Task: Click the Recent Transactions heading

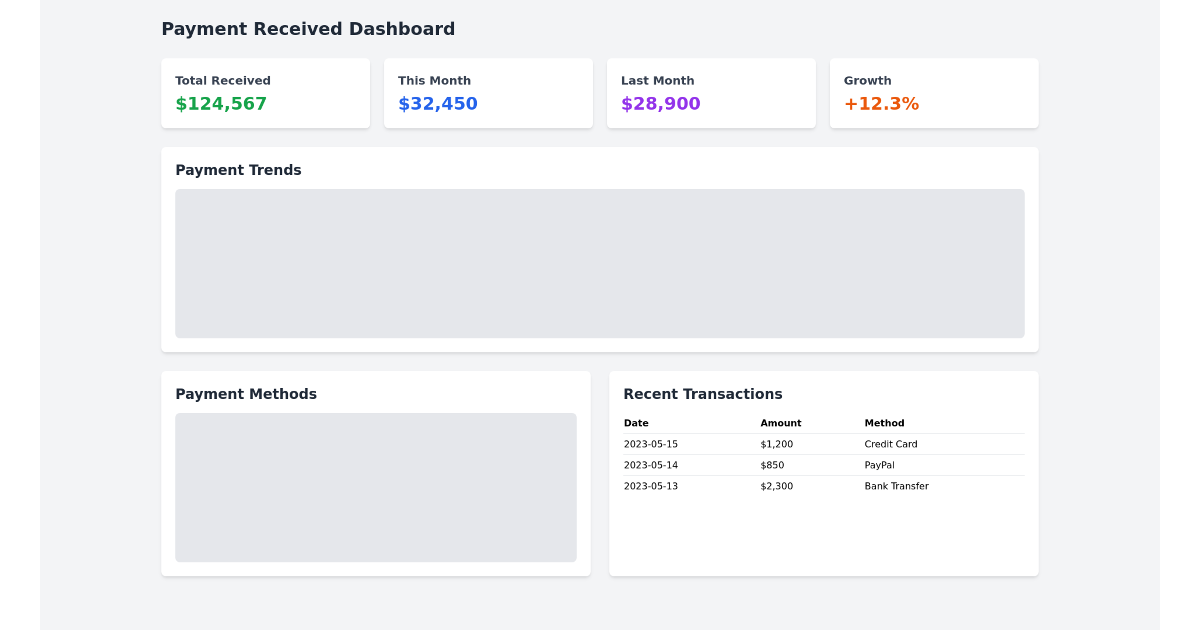Action: 703,394
